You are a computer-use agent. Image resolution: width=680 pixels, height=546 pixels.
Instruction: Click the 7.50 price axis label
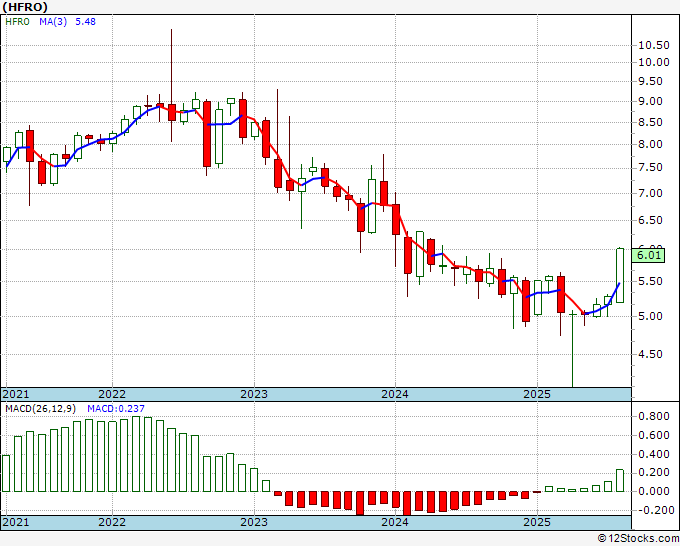pyautogui.click(x=651, y=168)
